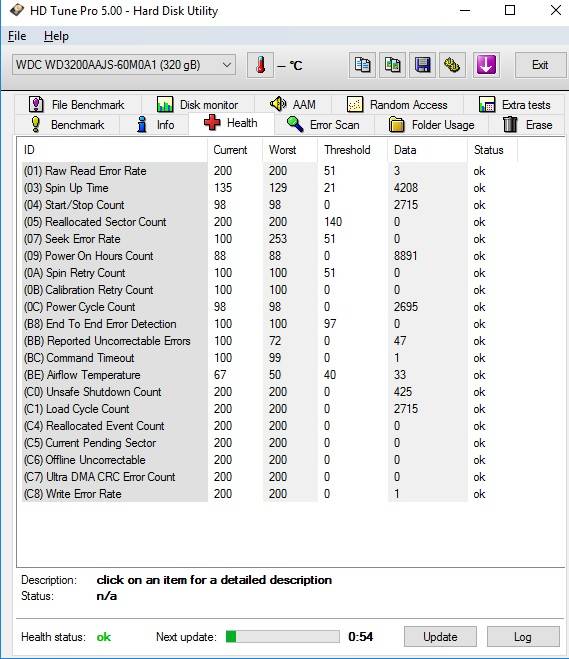Click the Erase trash can icon
569x659 pixels.
510,124
